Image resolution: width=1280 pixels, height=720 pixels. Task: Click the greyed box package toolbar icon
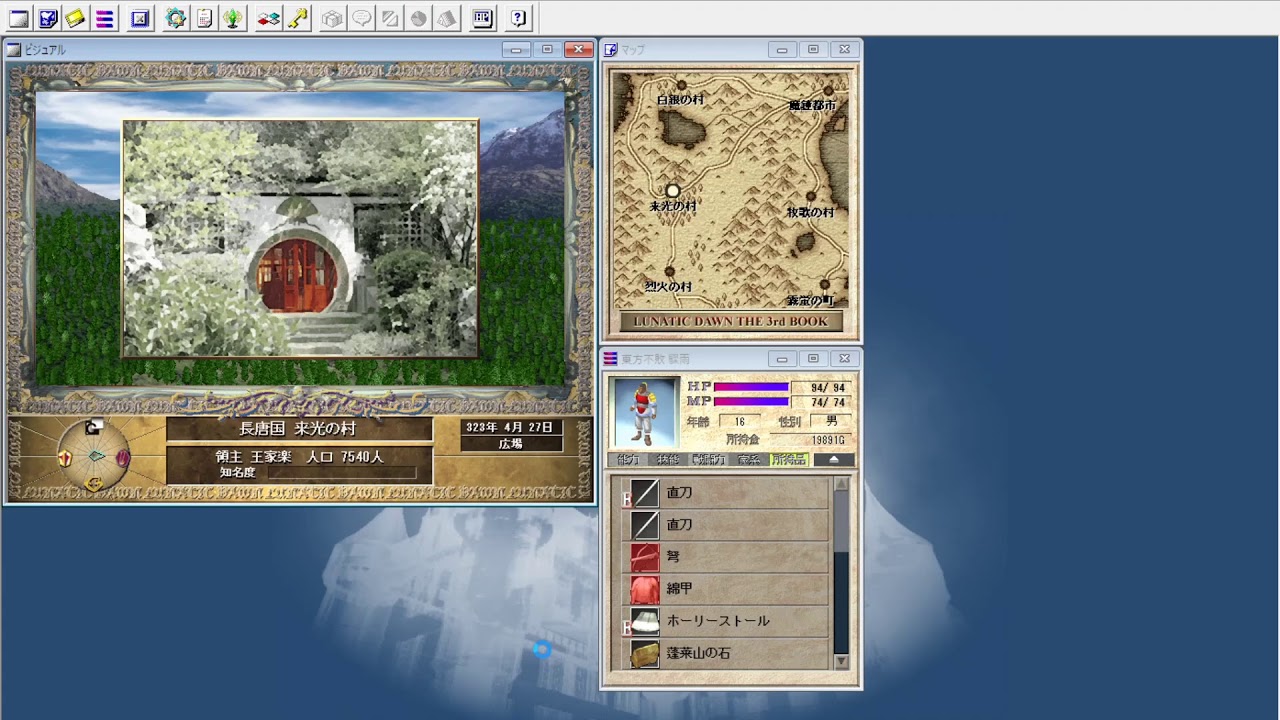coord(333,18)
